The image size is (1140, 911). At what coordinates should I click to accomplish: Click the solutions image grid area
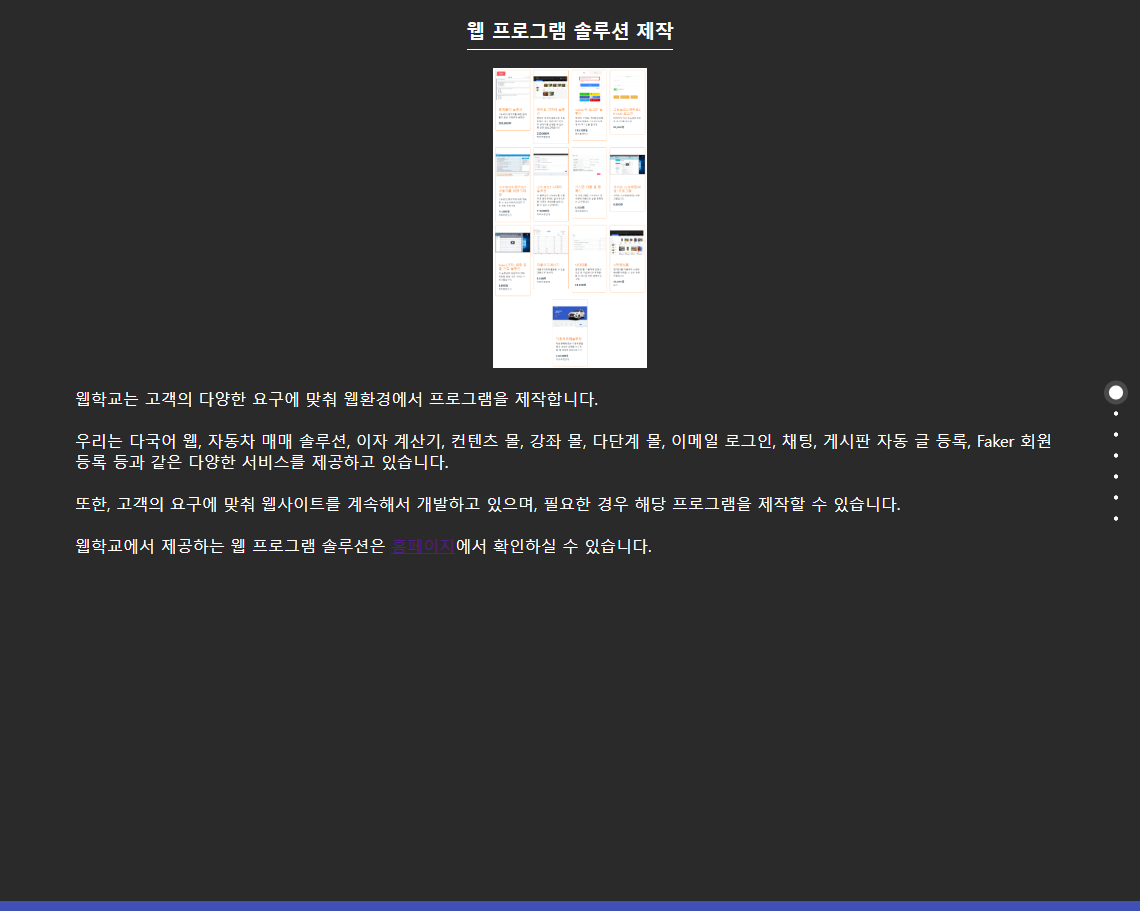pos(569,218)
